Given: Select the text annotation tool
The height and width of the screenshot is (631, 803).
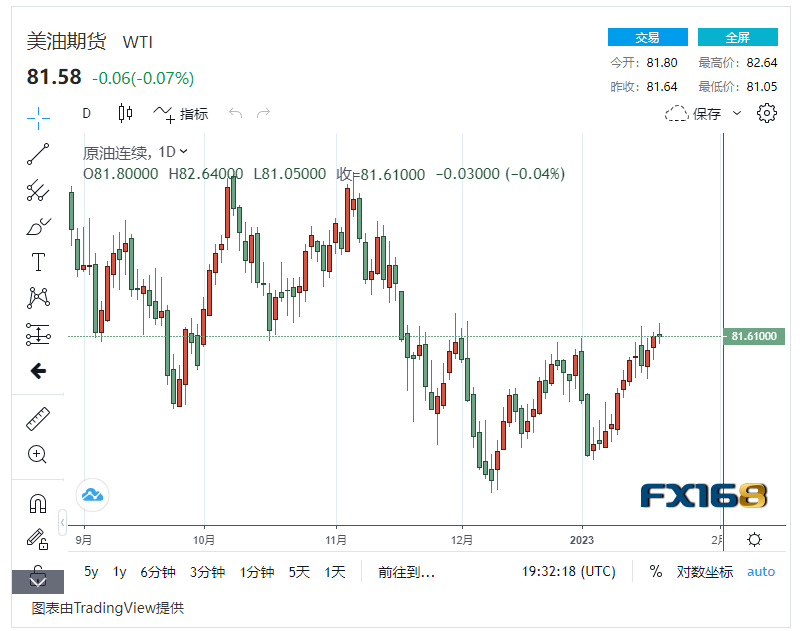Looking at the screenshot, I should [38, 262].
